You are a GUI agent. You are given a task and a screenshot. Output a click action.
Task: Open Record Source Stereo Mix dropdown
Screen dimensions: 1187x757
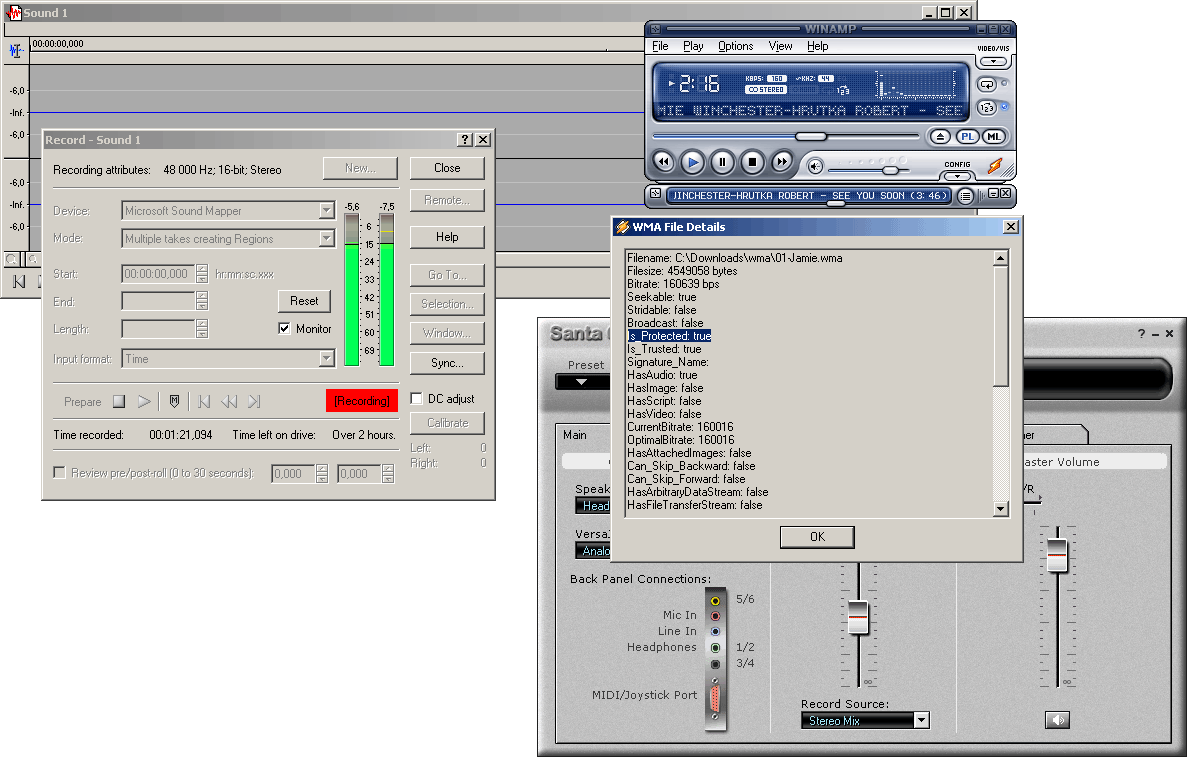tap(921, 720)
